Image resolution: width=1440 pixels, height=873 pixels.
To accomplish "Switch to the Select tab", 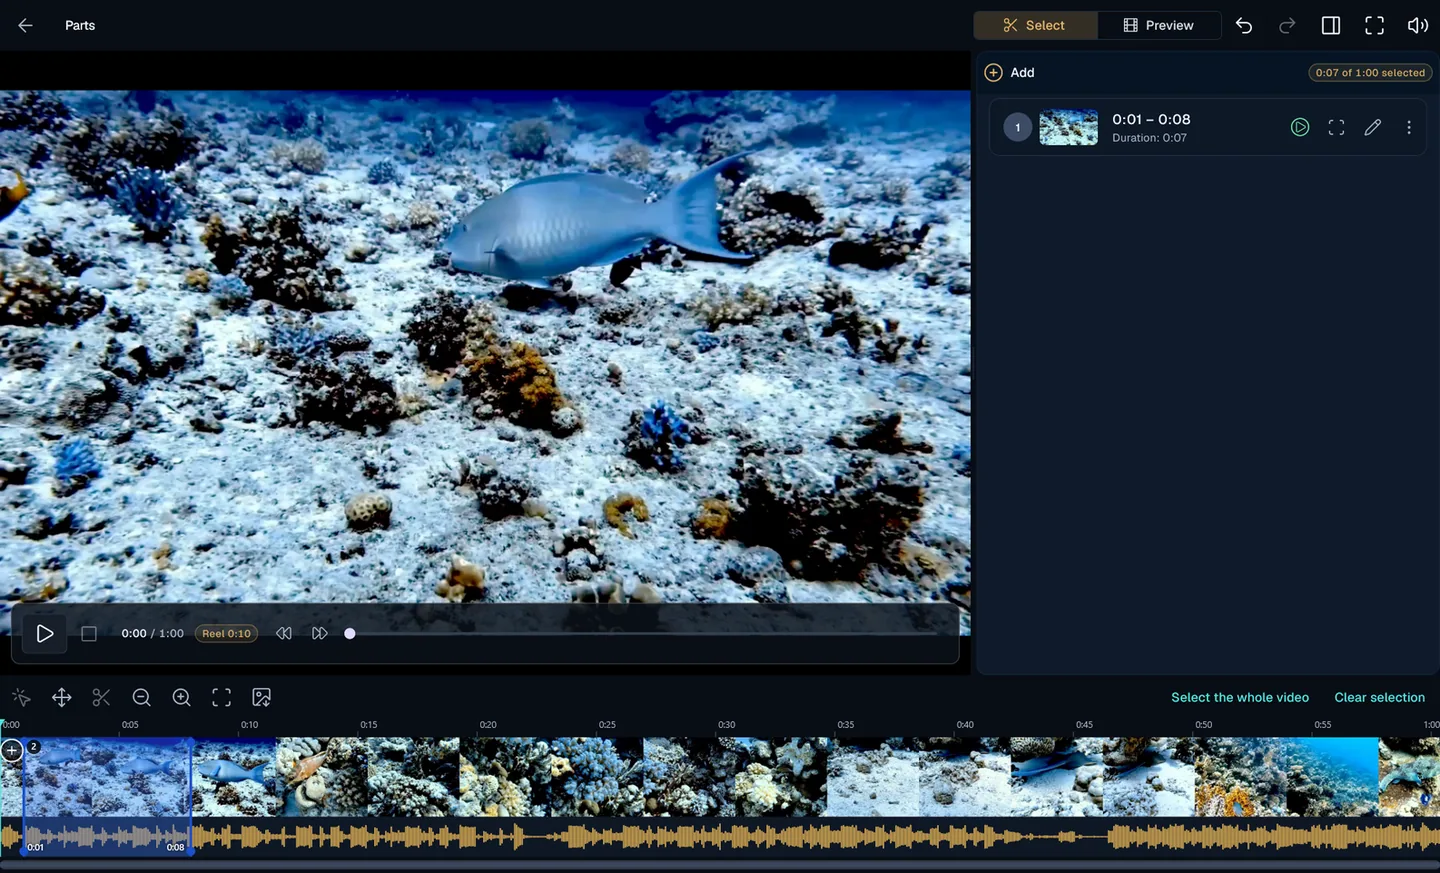I will pos(1035,25).
